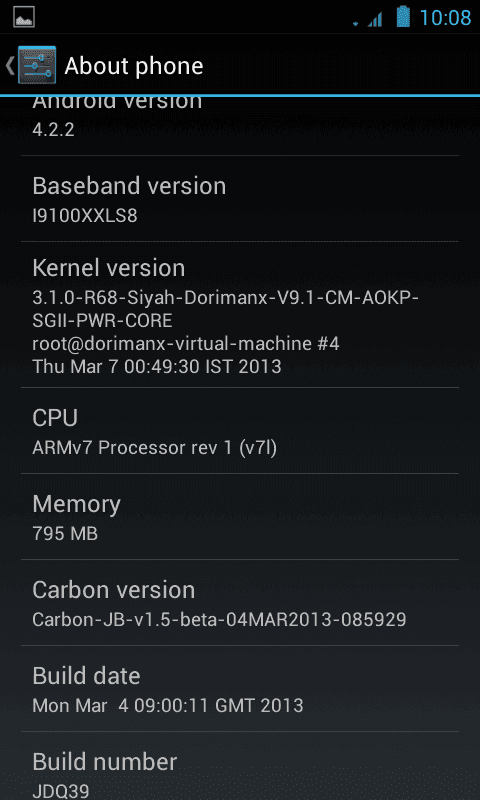Tap the Mon Mar 4 build date text
Viewport: 480px width, 800px height.
[168, 706]
